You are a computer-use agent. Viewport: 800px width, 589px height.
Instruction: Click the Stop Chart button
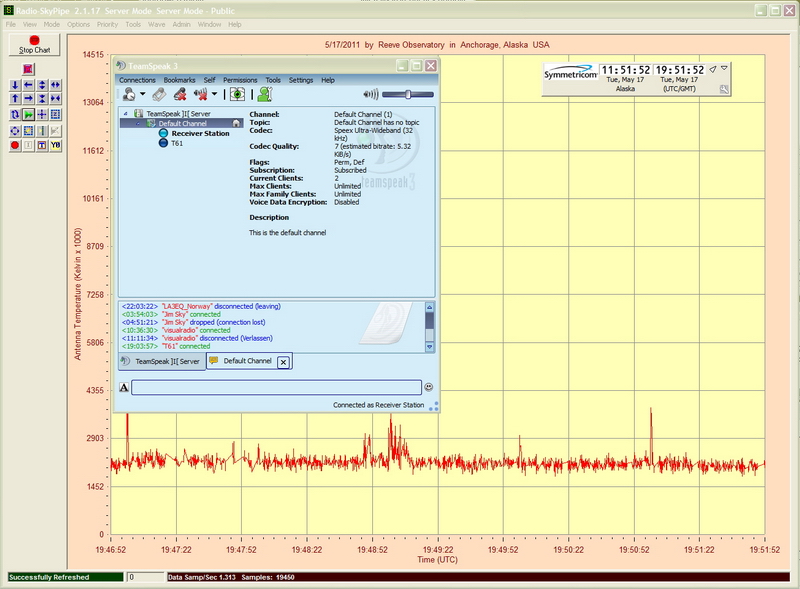point(34,45)
